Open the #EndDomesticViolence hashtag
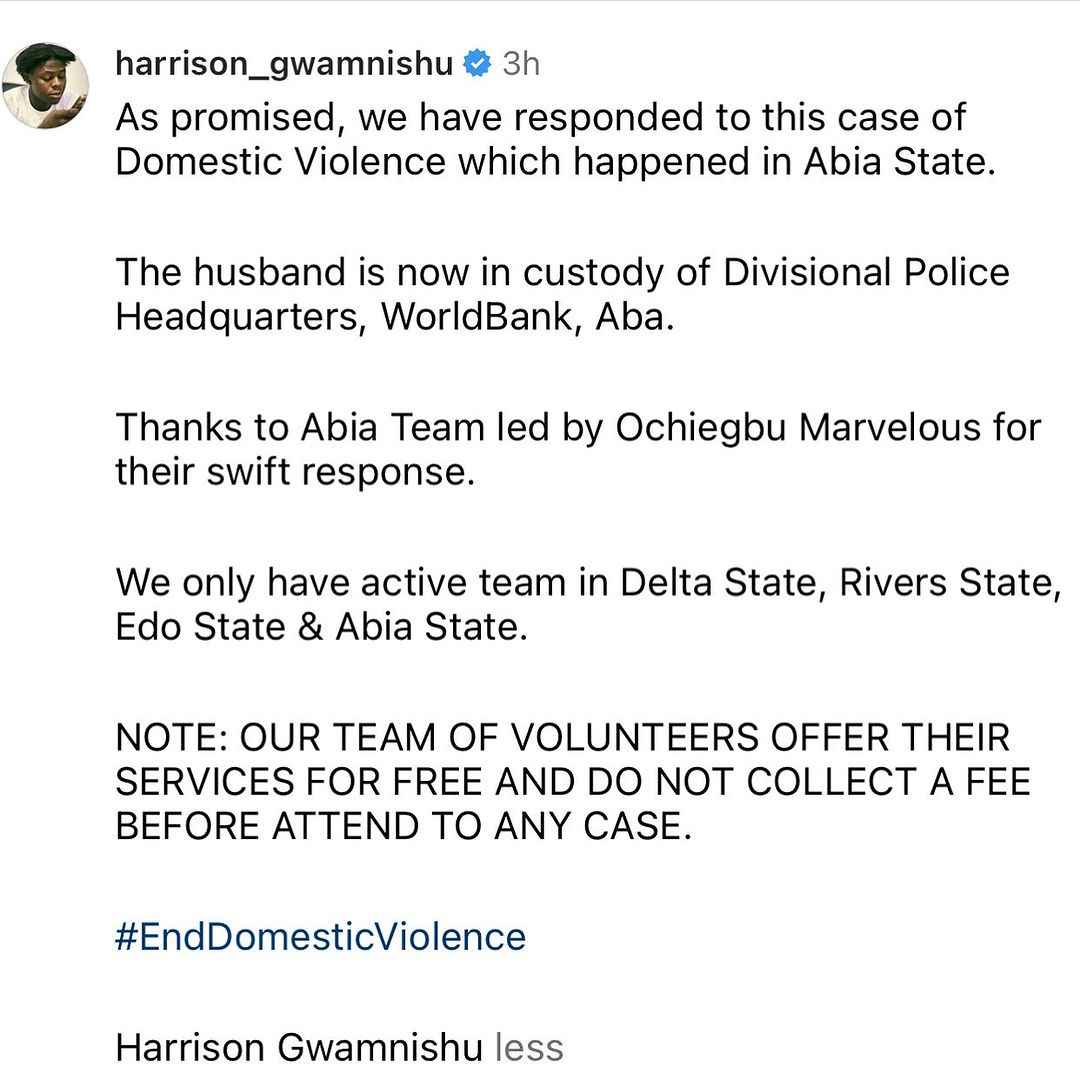This screenshot has width=1080, height=1080. pos(320,937)
